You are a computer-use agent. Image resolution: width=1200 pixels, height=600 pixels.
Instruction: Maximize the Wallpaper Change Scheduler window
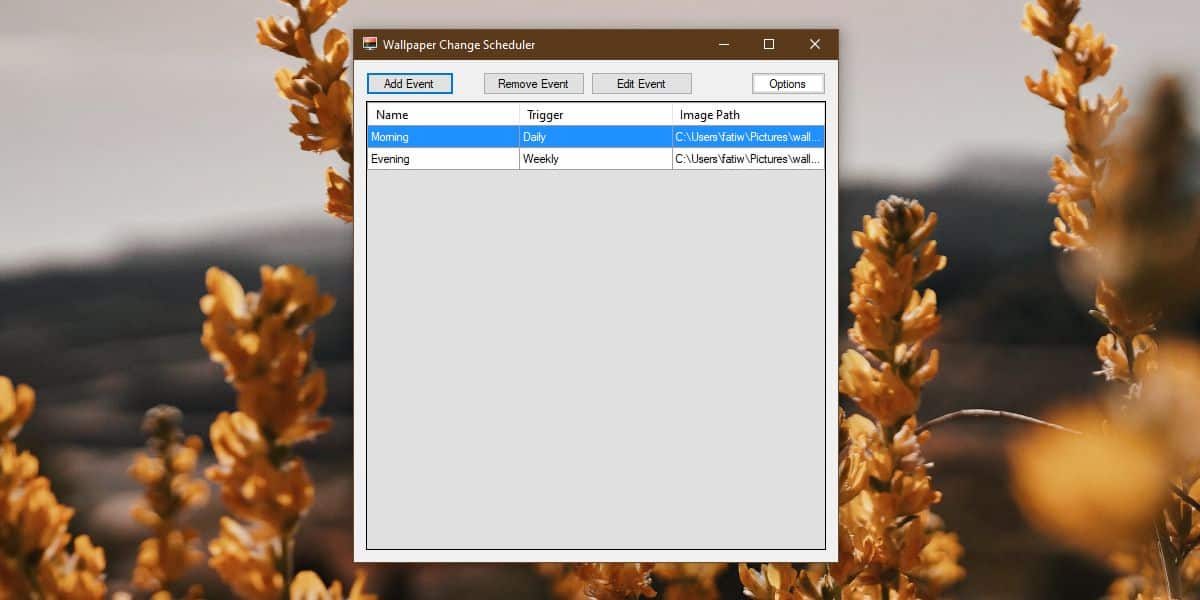pyautogui.click(x=769, y=44)
